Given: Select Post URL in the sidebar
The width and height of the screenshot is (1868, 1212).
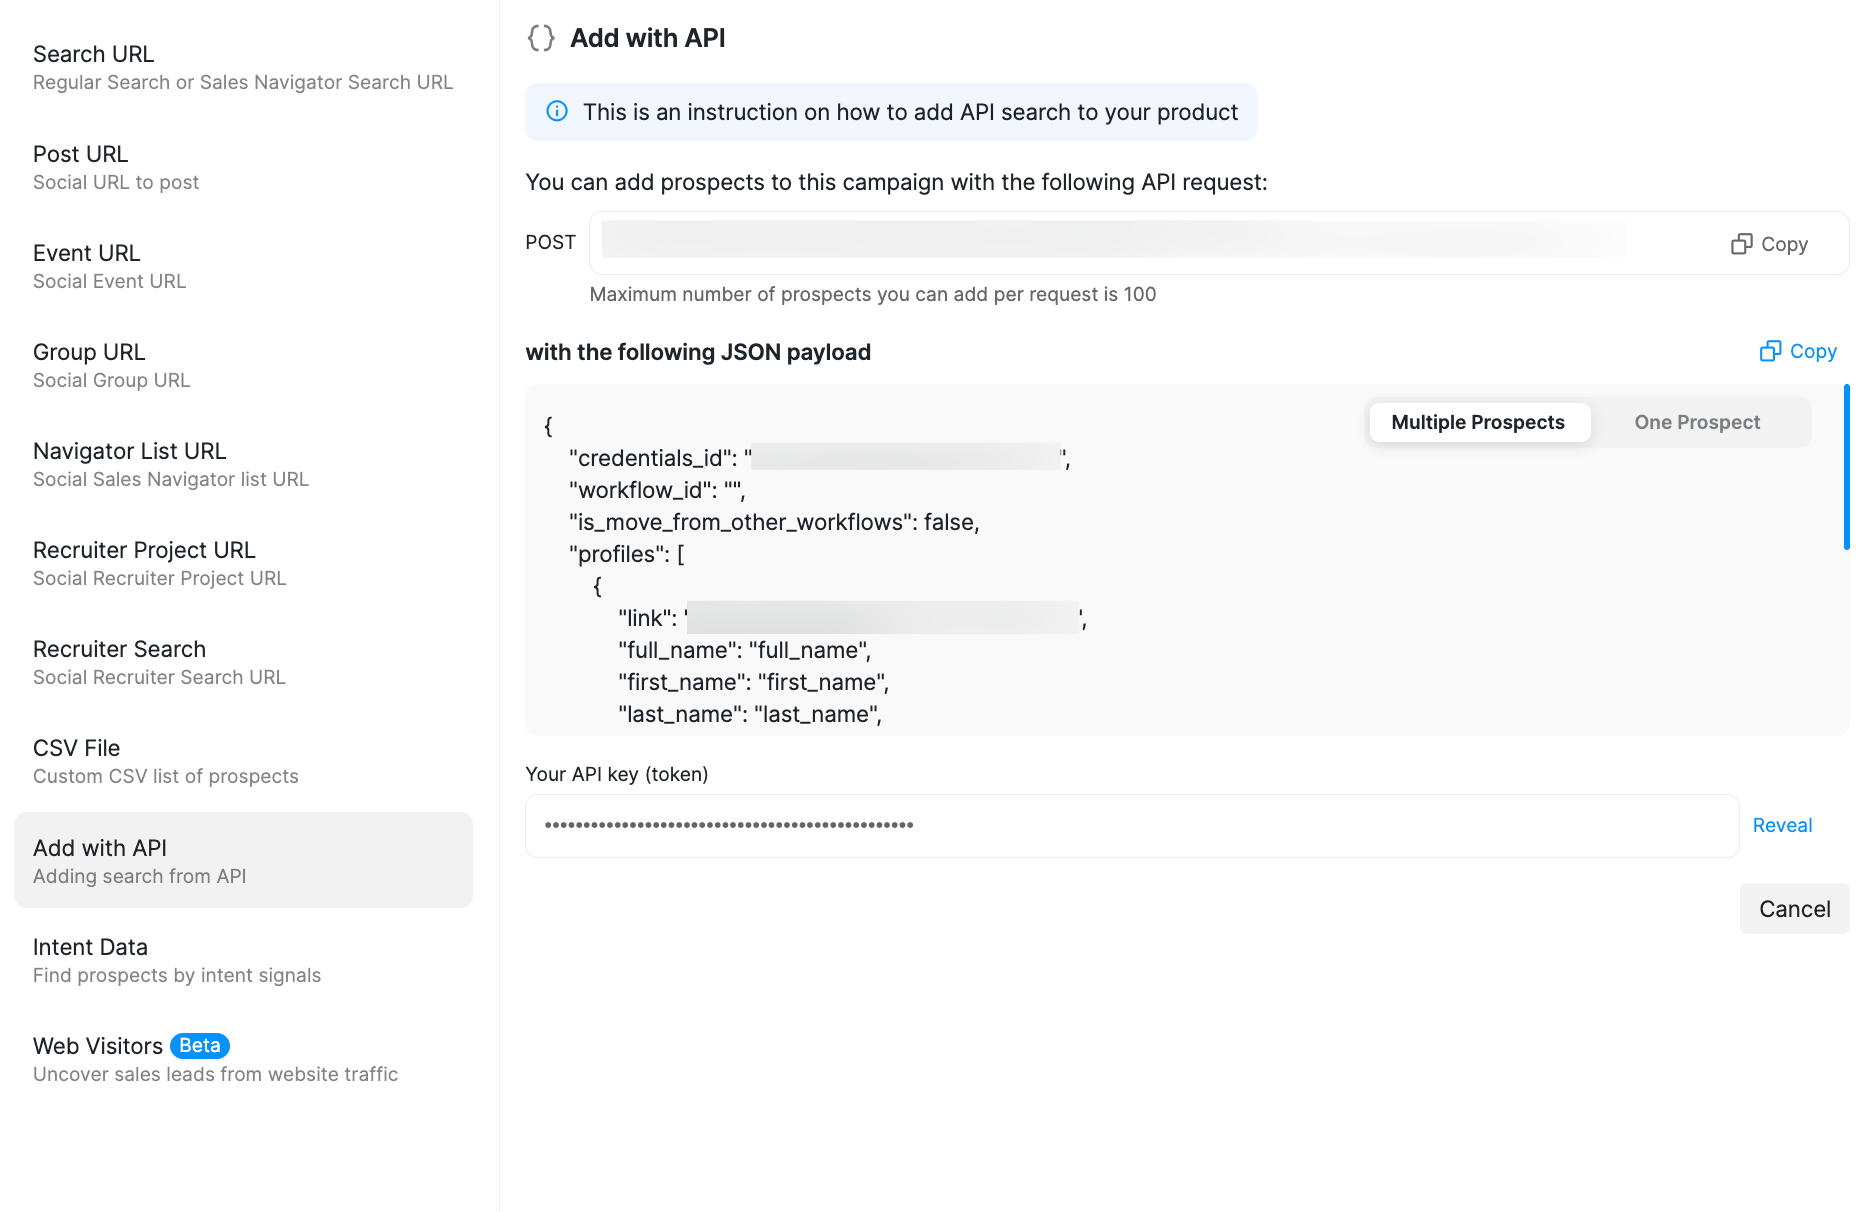Looking at the screenshot, I should click(243, 167).
